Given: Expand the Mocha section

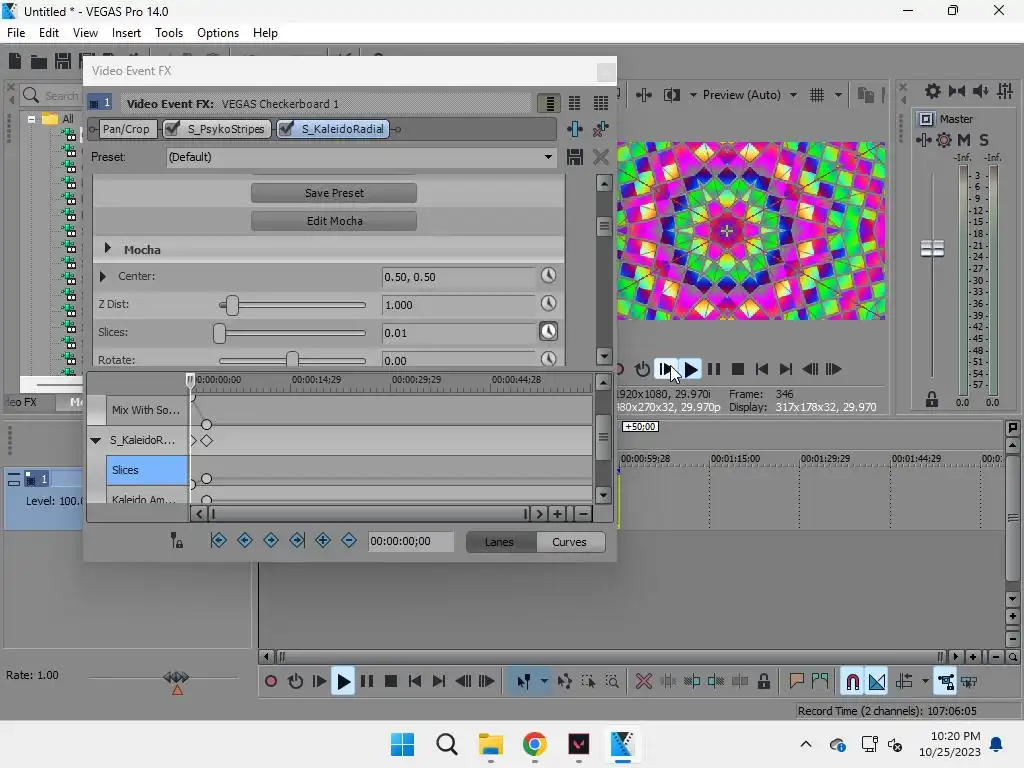Looking at the screenshot, I should coord(108,249).
